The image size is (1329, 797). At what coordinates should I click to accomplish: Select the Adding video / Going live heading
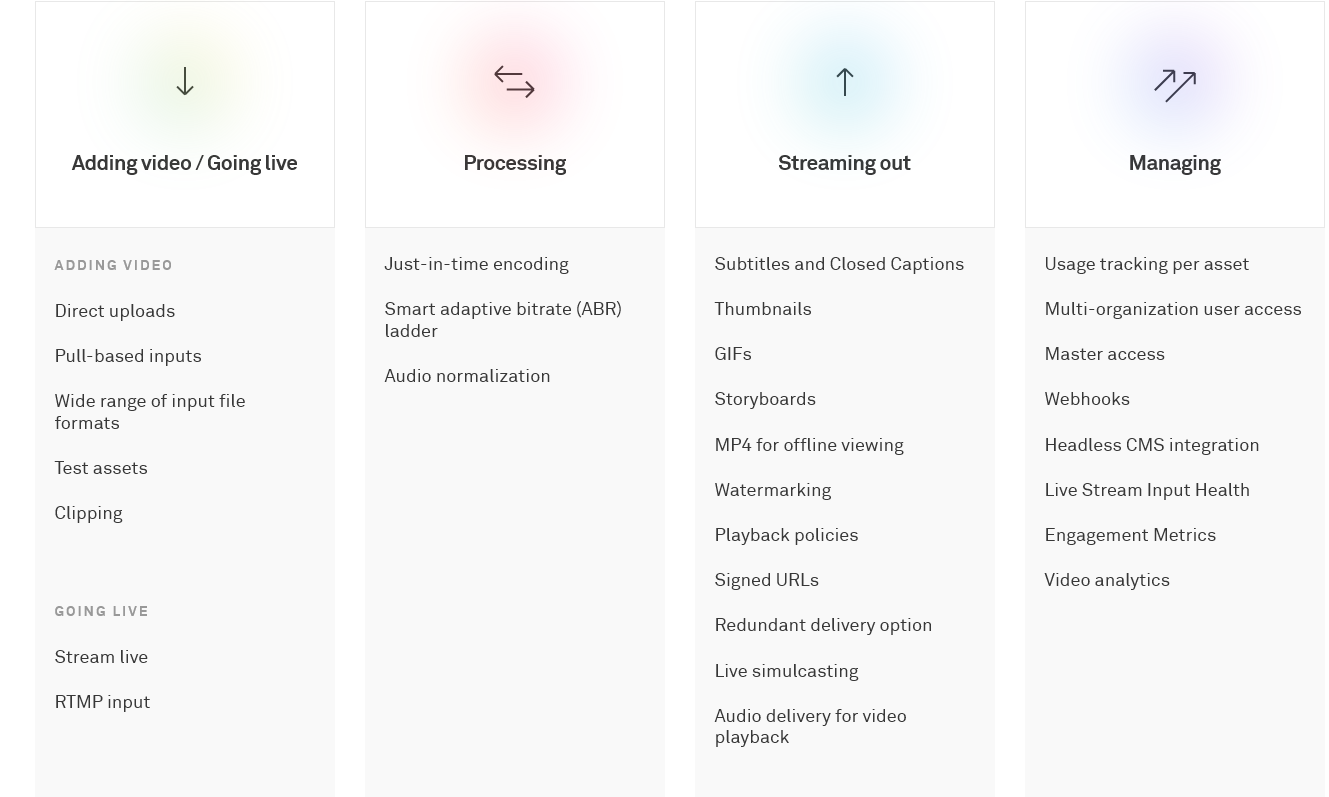point(184,163)
